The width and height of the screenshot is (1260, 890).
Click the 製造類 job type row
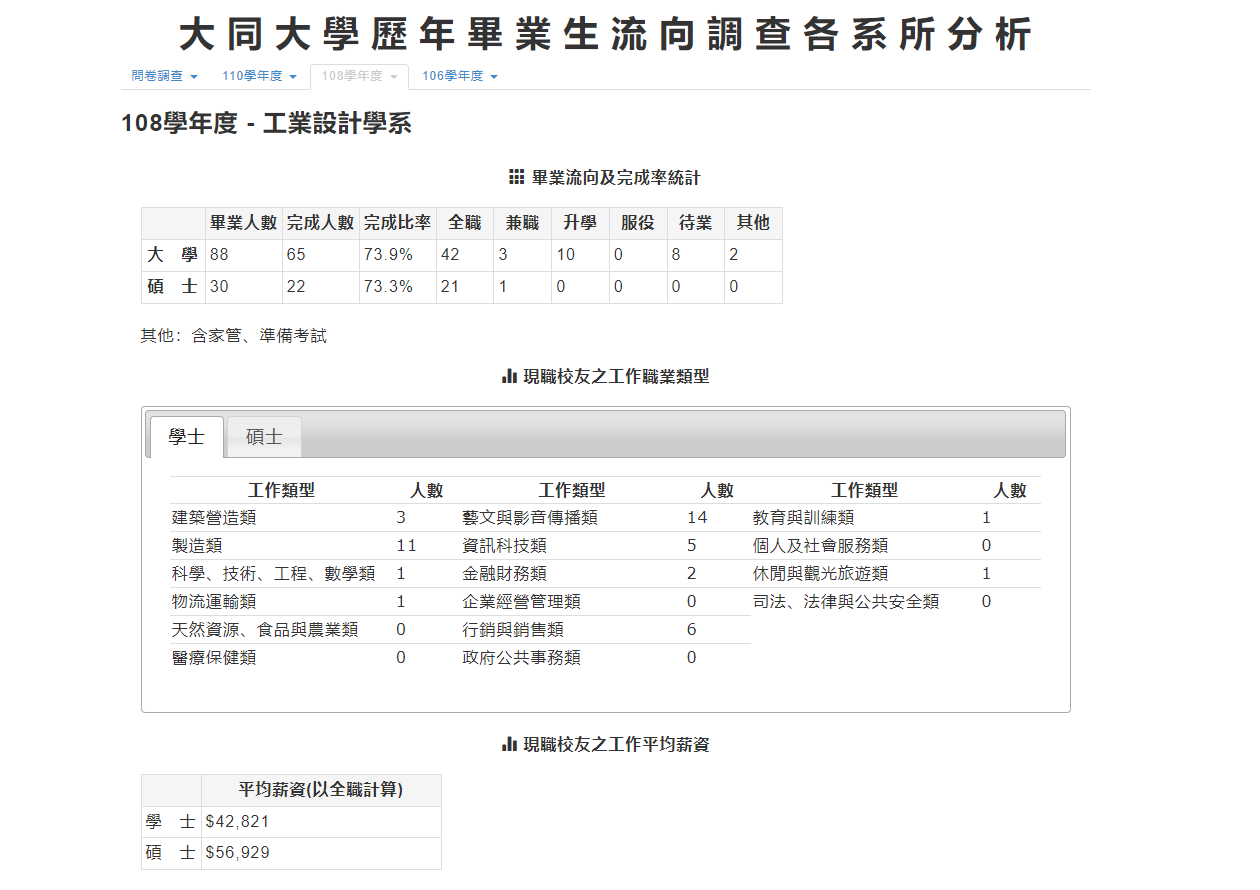(315, 546)
